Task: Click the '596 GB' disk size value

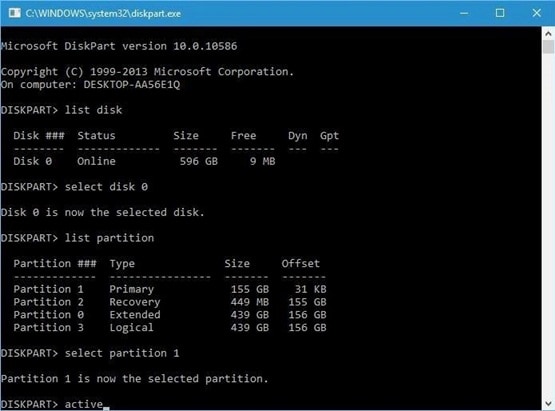Action: (199, 161)
